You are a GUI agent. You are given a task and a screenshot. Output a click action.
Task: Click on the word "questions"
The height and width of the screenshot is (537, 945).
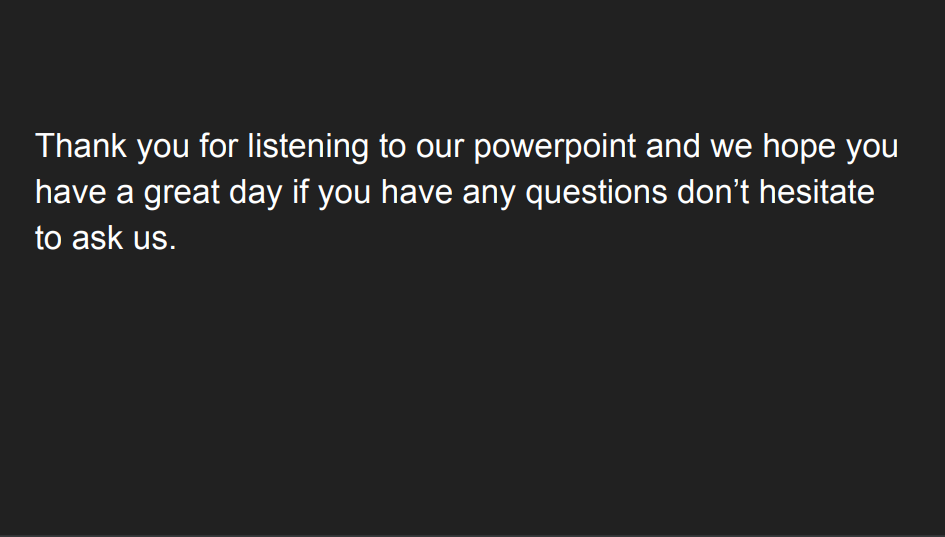pos(597,194)
